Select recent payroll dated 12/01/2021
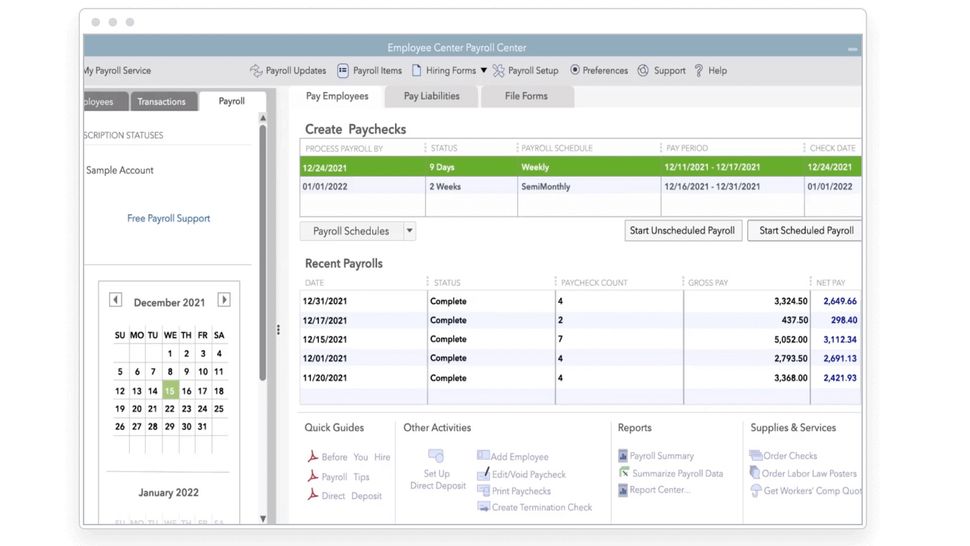The width and height of the screenshot is (970, 546). pyautogui.click(x=580, y=358)
